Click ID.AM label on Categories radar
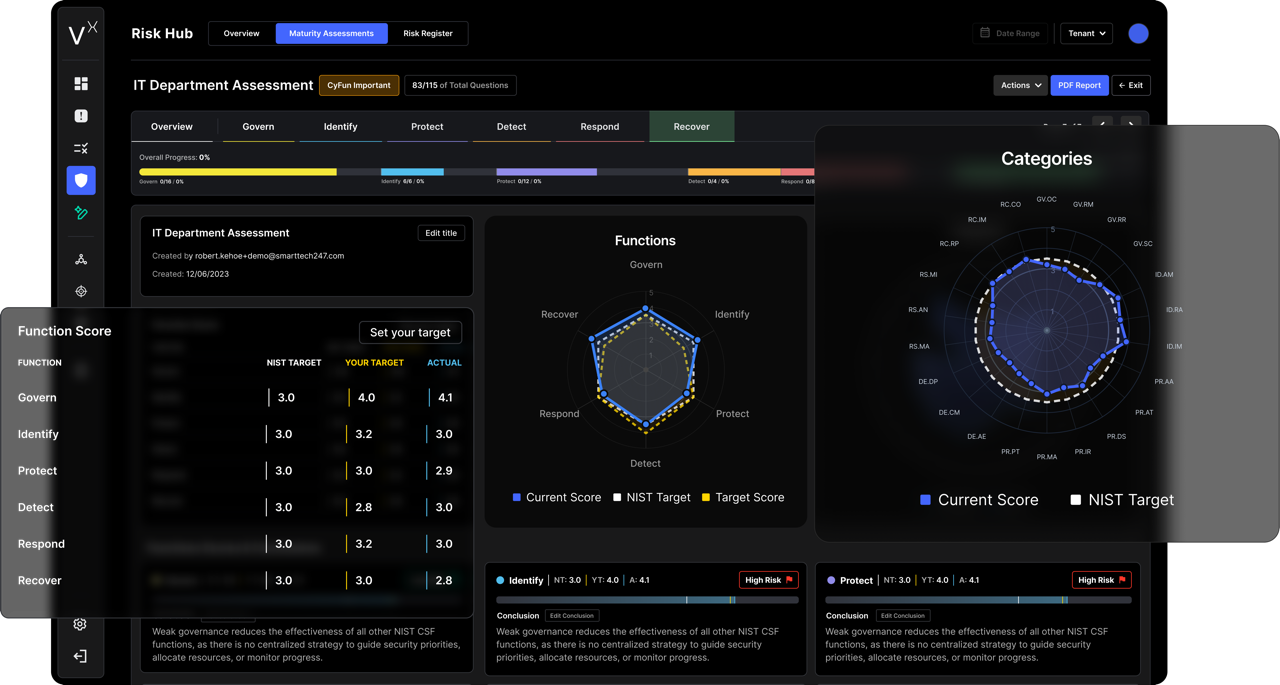The width and height of the screenshot is (1280, 685). pos(1164,274)
